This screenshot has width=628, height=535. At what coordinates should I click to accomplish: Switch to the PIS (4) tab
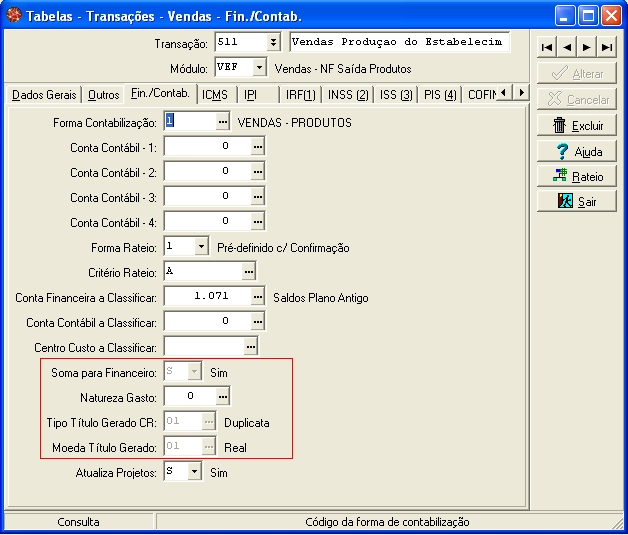(440, 95)
